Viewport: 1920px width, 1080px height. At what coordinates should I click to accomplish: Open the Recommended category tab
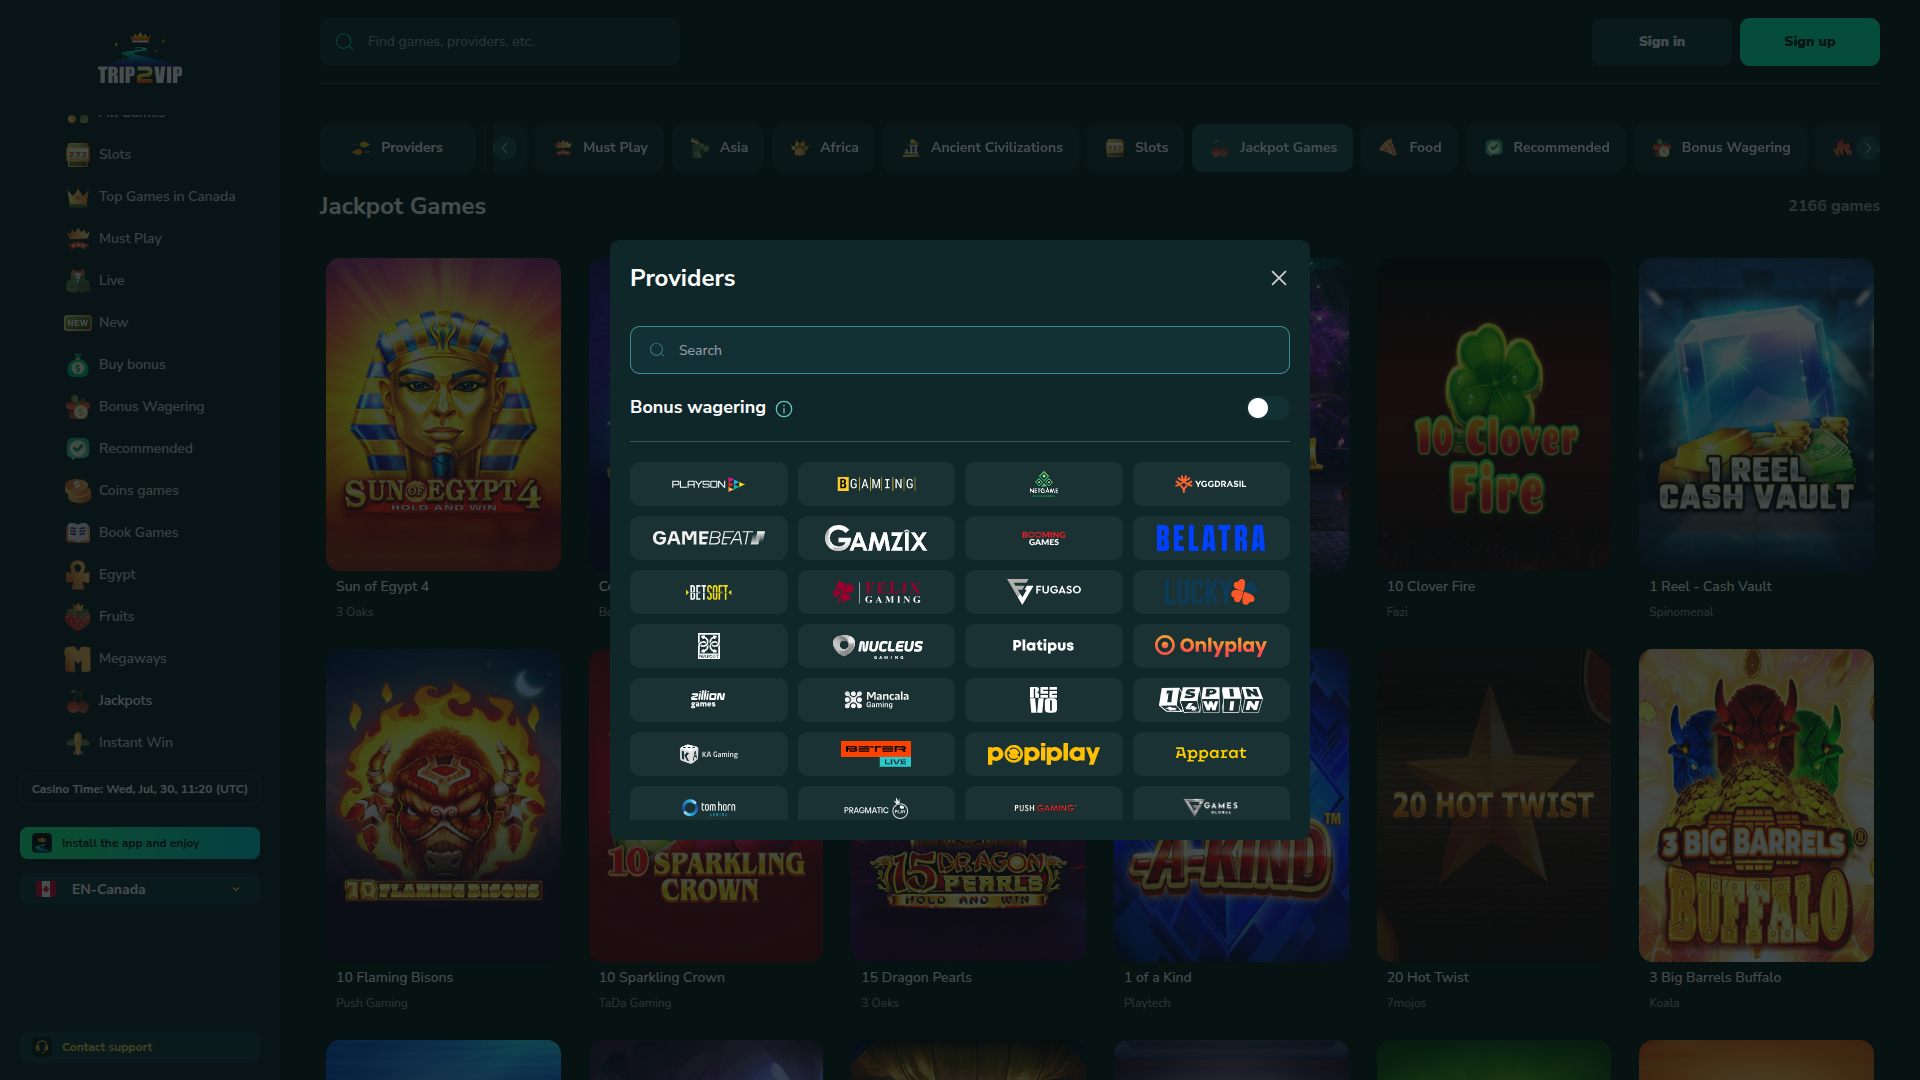point(1546,147)
